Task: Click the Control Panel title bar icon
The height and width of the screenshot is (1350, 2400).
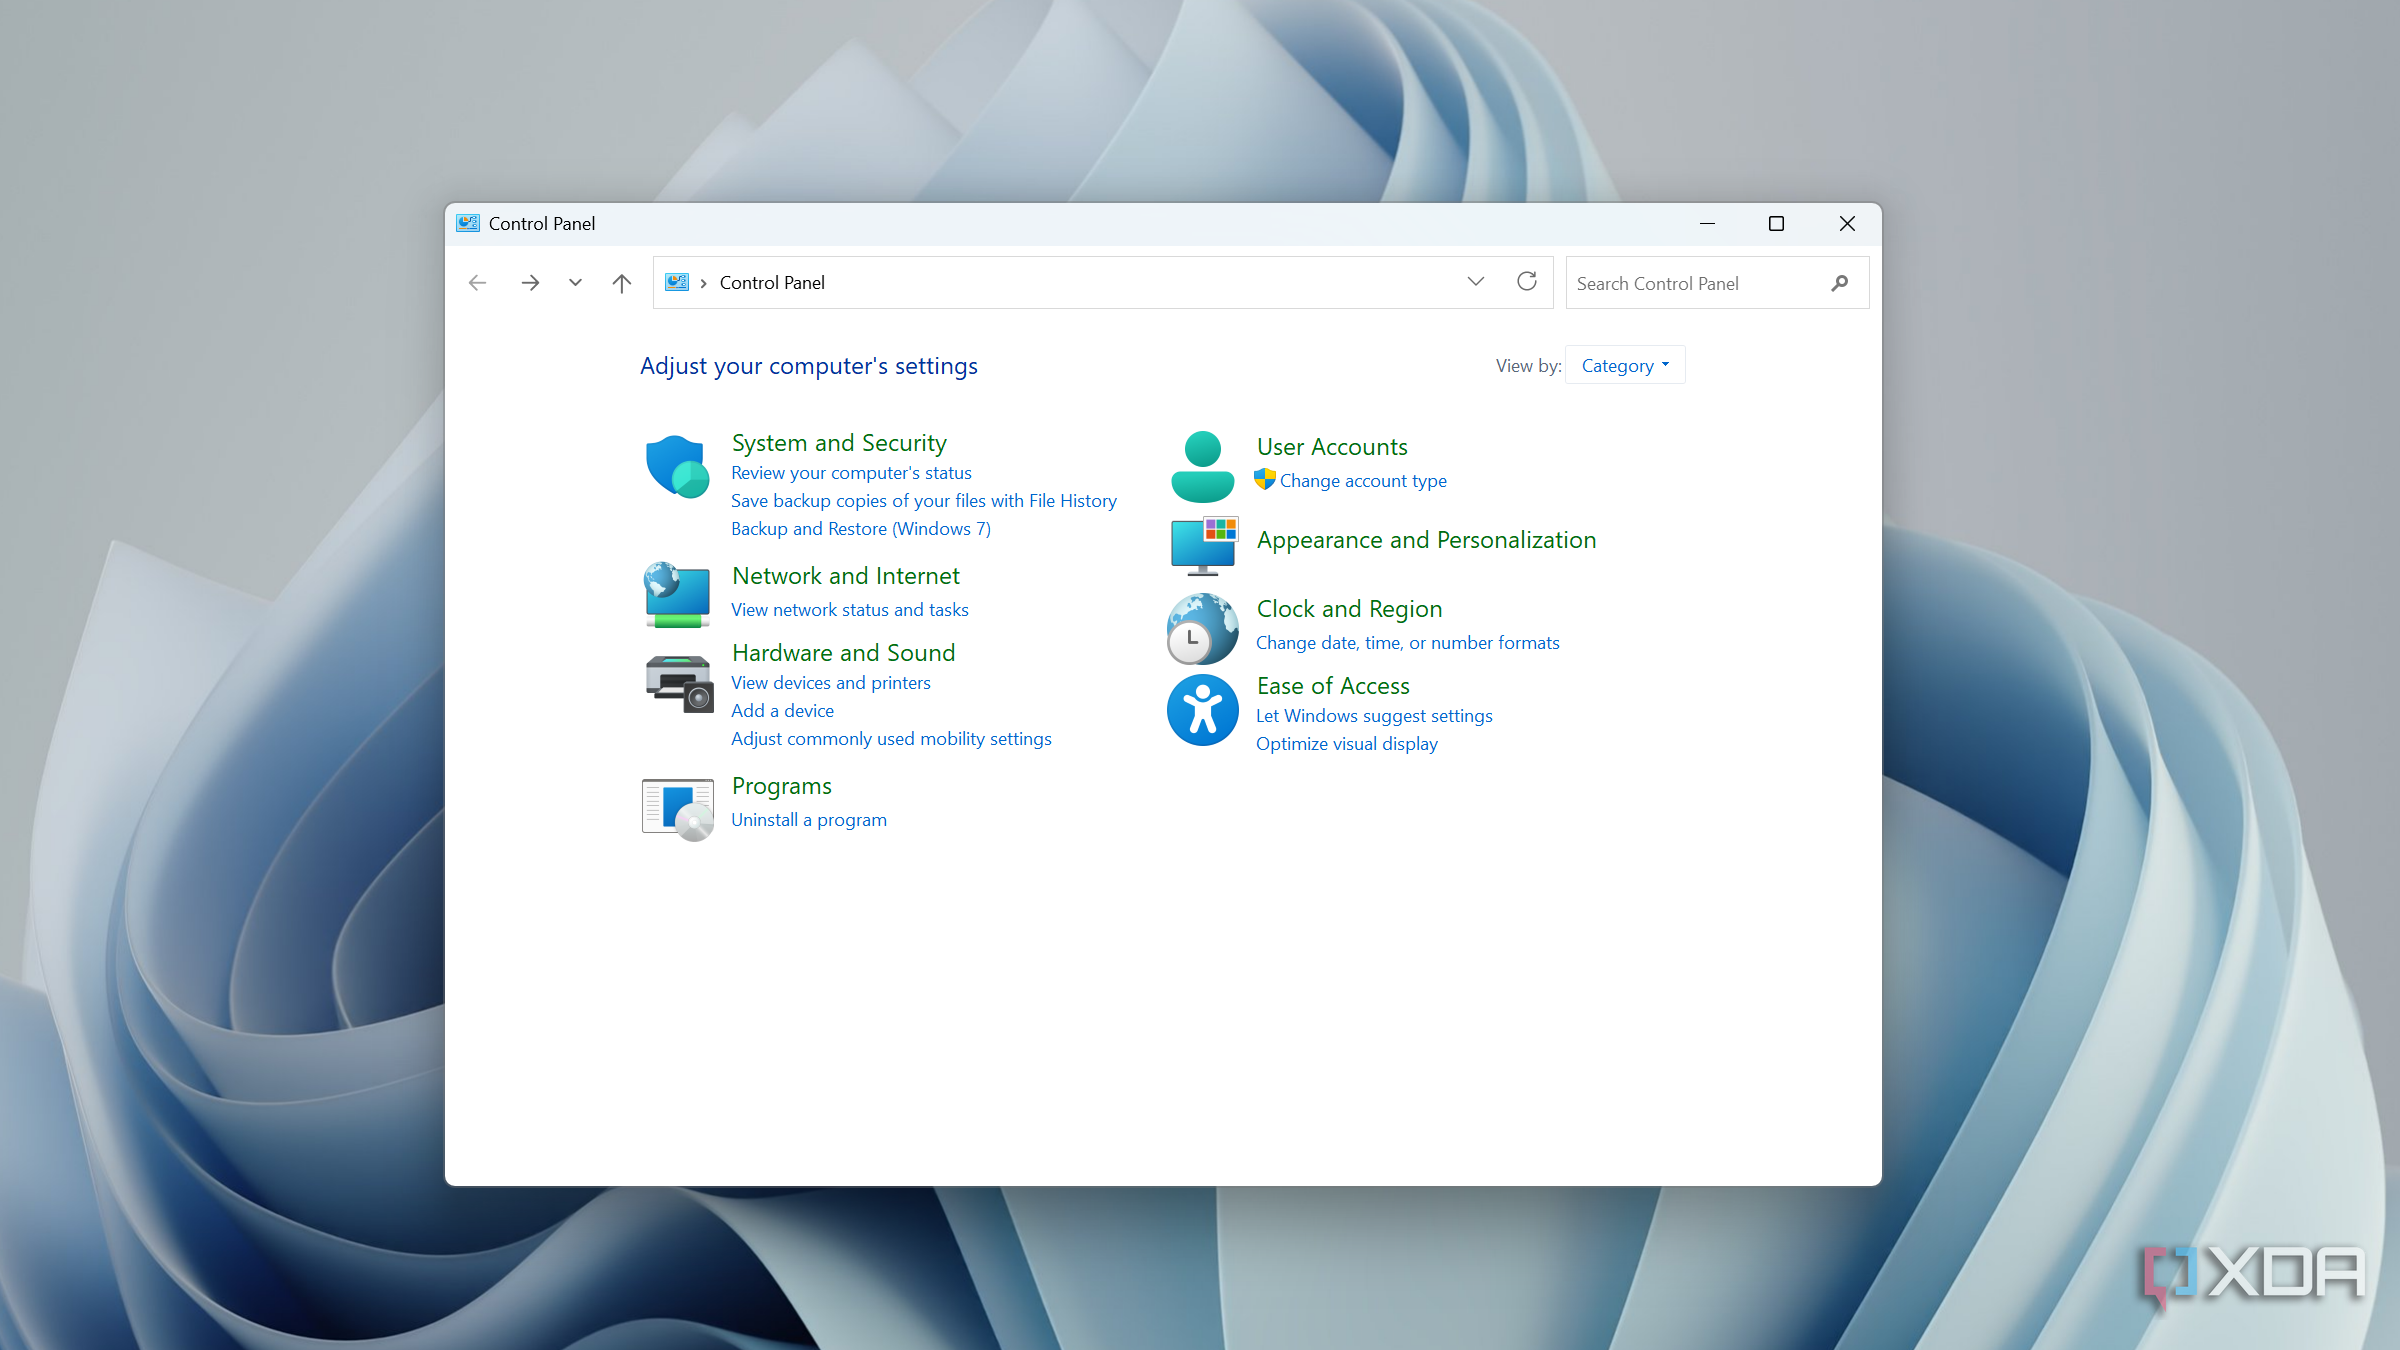Action: point(468,223)
